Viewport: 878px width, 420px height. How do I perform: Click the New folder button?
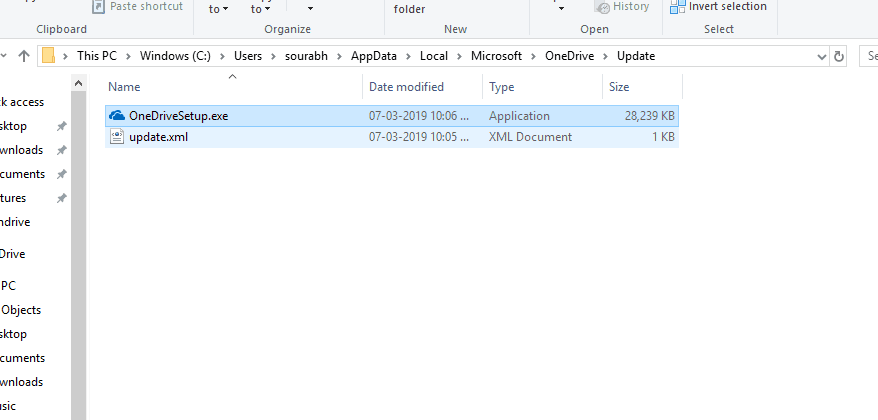tap(409, 8)
